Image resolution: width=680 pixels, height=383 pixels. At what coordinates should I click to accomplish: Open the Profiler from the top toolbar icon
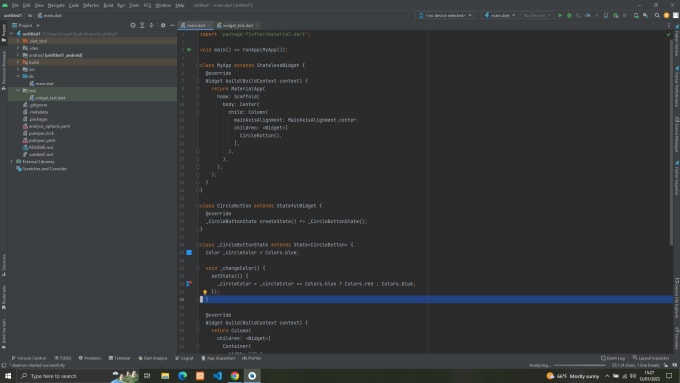click(x=588, y=15)
